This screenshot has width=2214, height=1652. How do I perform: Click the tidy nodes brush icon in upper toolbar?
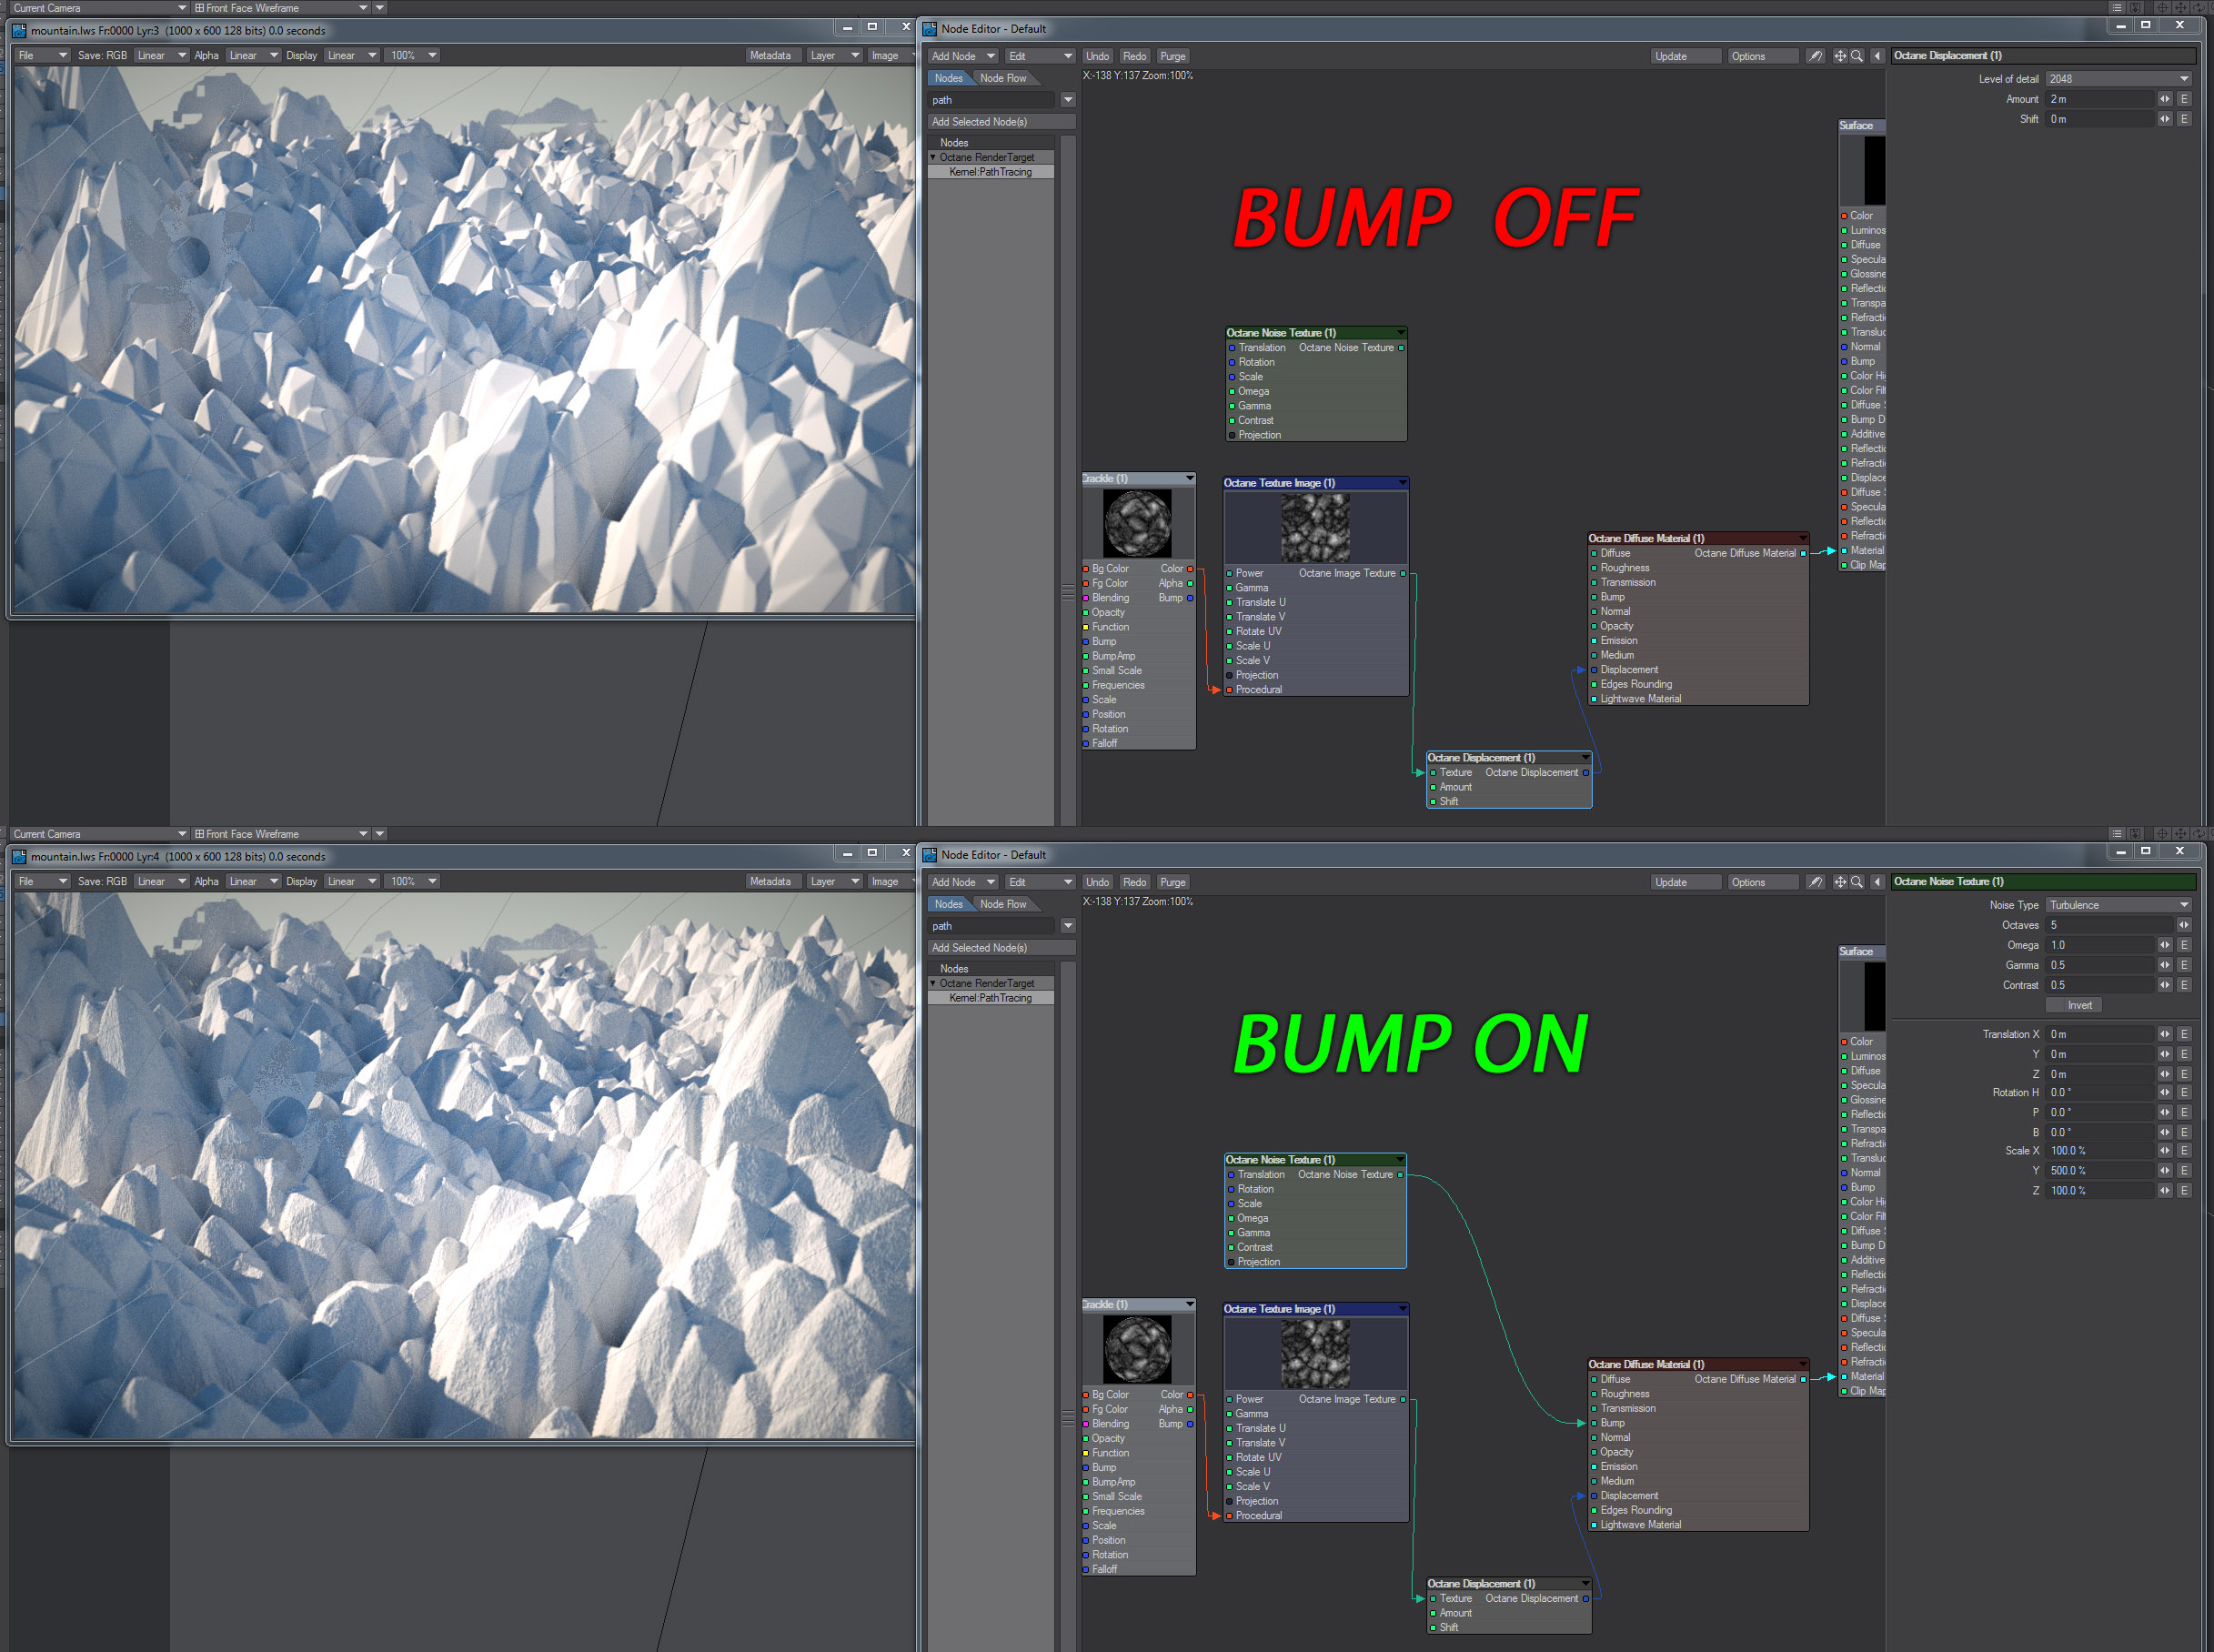pyautogui.click(x=1815, y=56)
